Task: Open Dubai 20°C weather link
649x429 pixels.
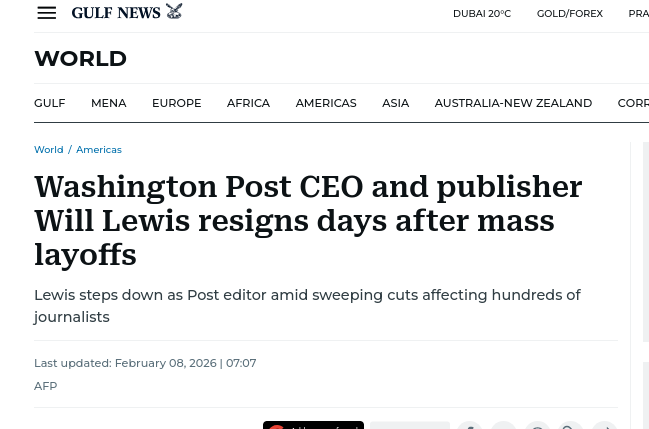Action: click(481, 14)
